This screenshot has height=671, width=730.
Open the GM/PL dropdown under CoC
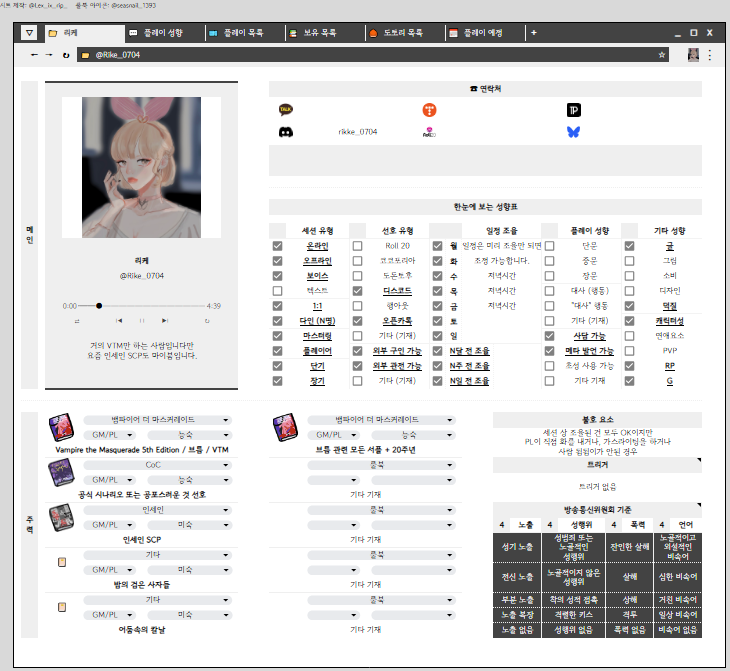(x=110, y=480)
